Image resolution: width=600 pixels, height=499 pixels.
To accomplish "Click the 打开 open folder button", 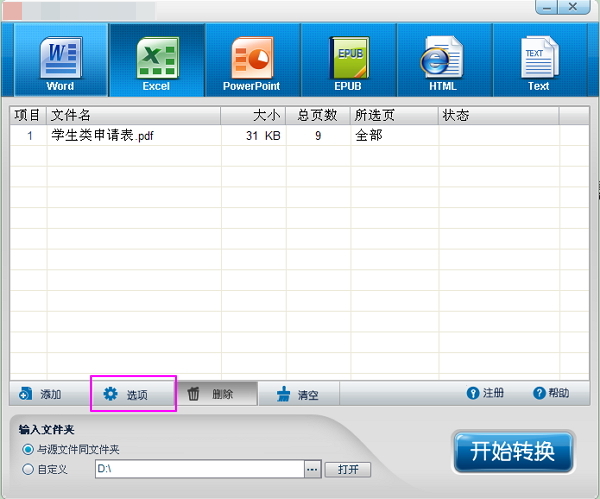I will pos(348,470).
